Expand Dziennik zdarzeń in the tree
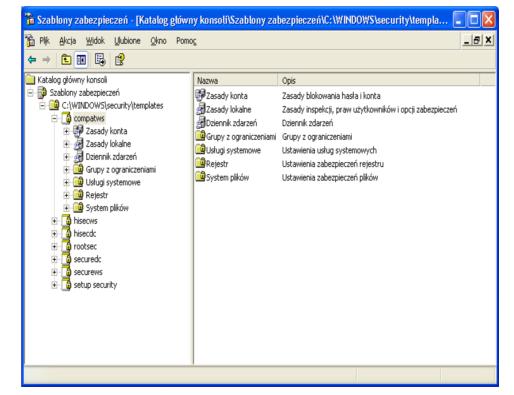Viewport: 514px width, 395px height. click(66, 157)
